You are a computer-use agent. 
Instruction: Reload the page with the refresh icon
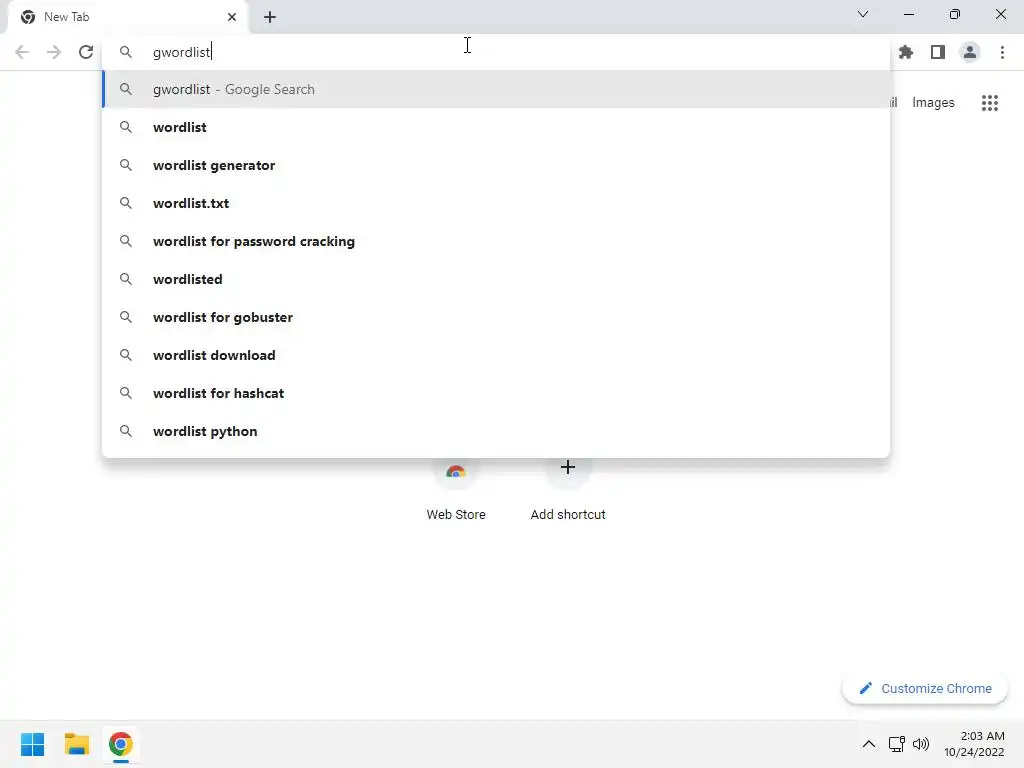pyautogui.click(x=86, y=52)
